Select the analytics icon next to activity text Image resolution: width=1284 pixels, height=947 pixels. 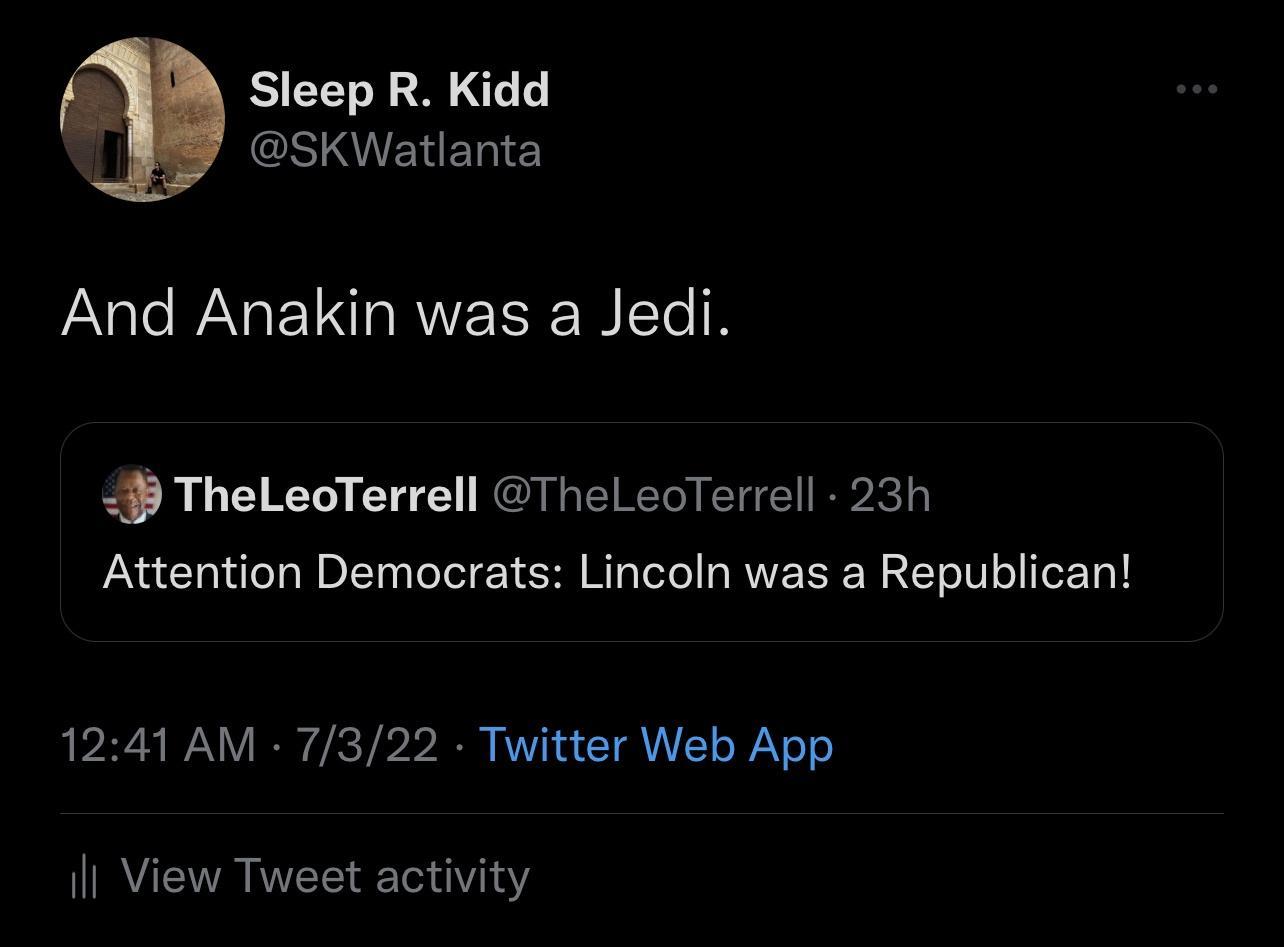click(x=84, y=876)
